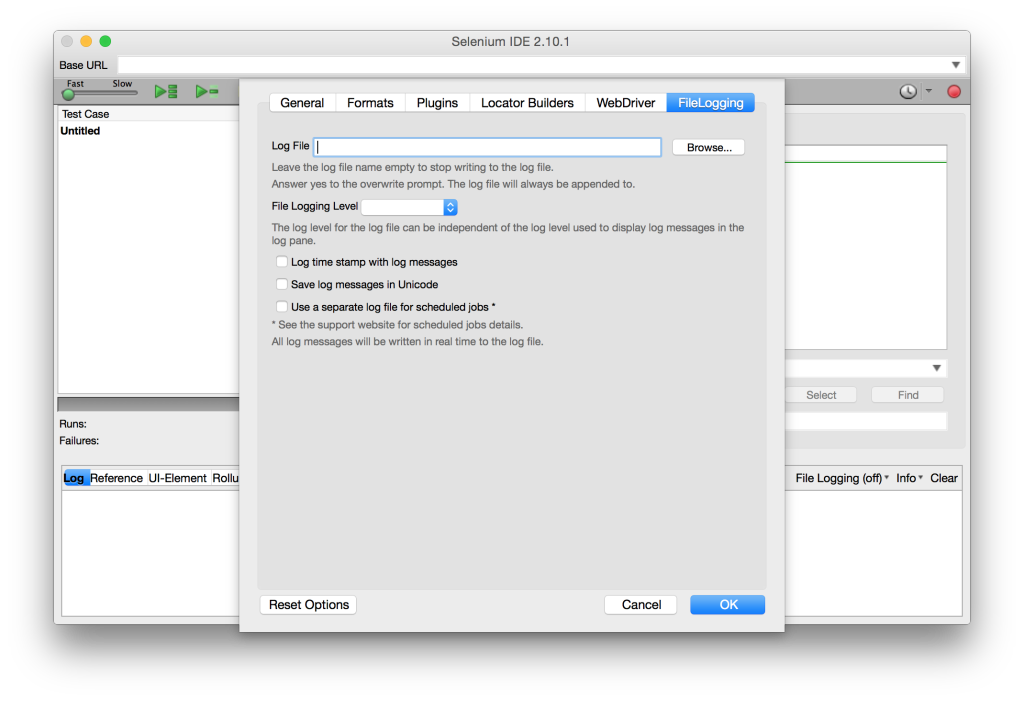1024x701 pixels.
Task: Enable Save log messages in Unicode
Action: (x=281, y=284)
